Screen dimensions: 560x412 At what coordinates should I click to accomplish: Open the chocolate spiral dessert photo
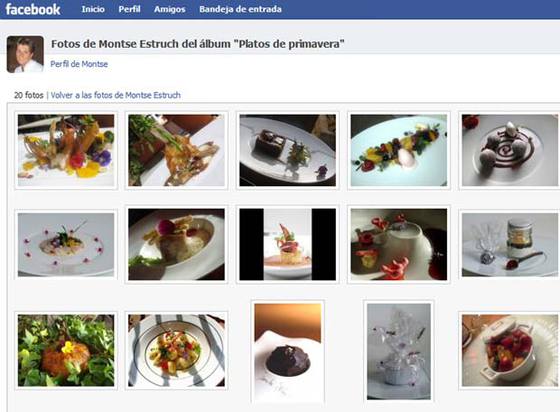tap(510, 150)
